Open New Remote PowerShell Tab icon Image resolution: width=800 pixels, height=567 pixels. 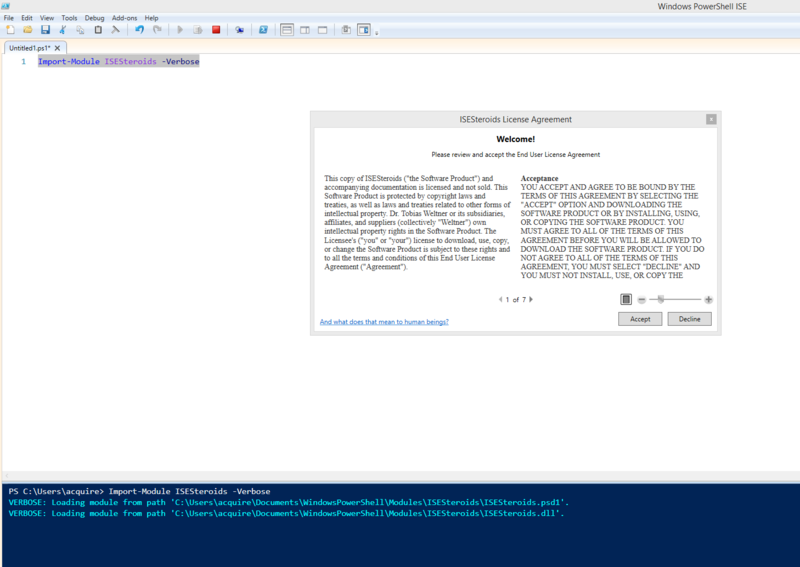pyautogui.click(x=239, y=30)
